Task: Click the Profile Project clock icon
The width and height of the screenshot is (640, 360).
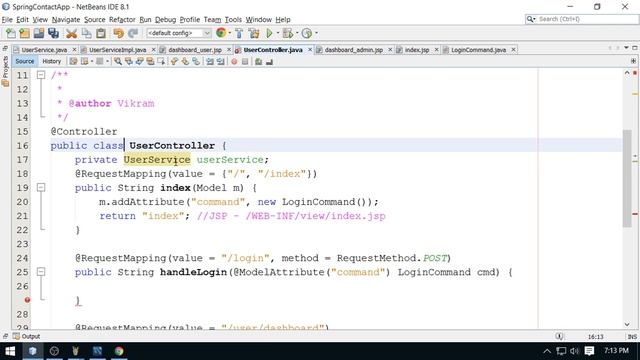Action: click(x=307, y=33)
